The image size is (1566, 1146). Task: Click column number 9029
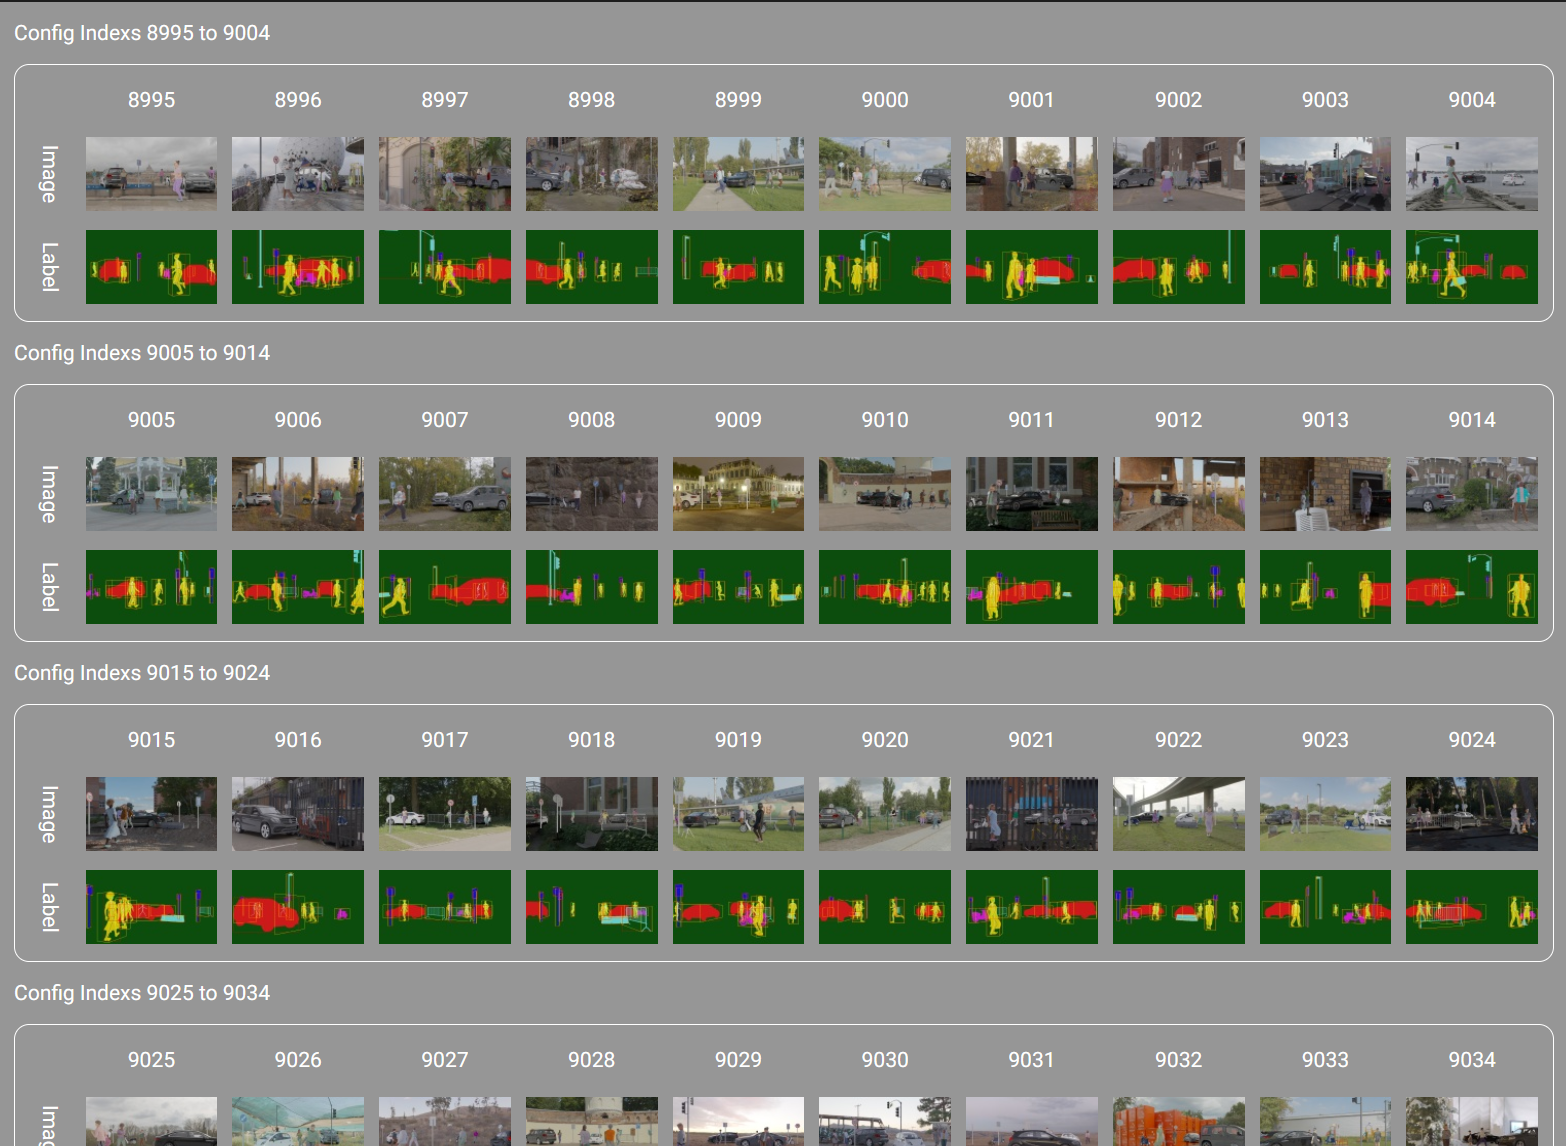pyautogui.click(x=738, y=1060)
